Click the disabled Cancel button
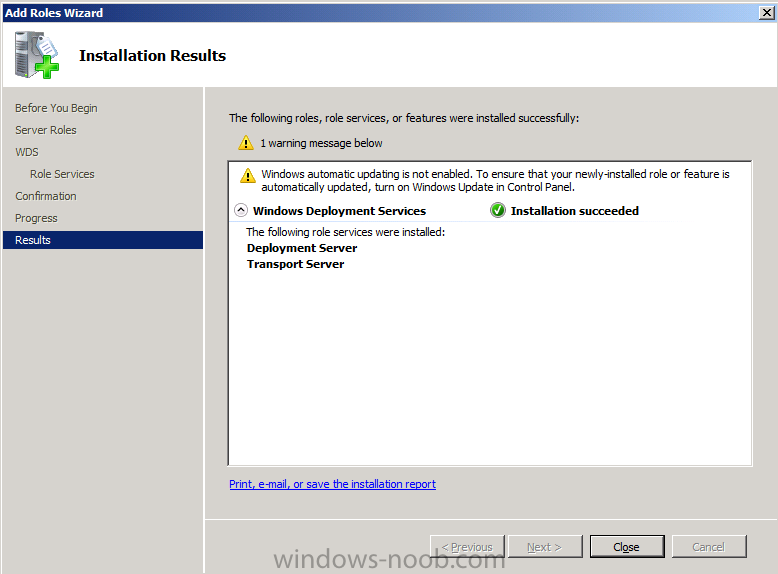The image size is (778, 574). [x=709, y=546]
